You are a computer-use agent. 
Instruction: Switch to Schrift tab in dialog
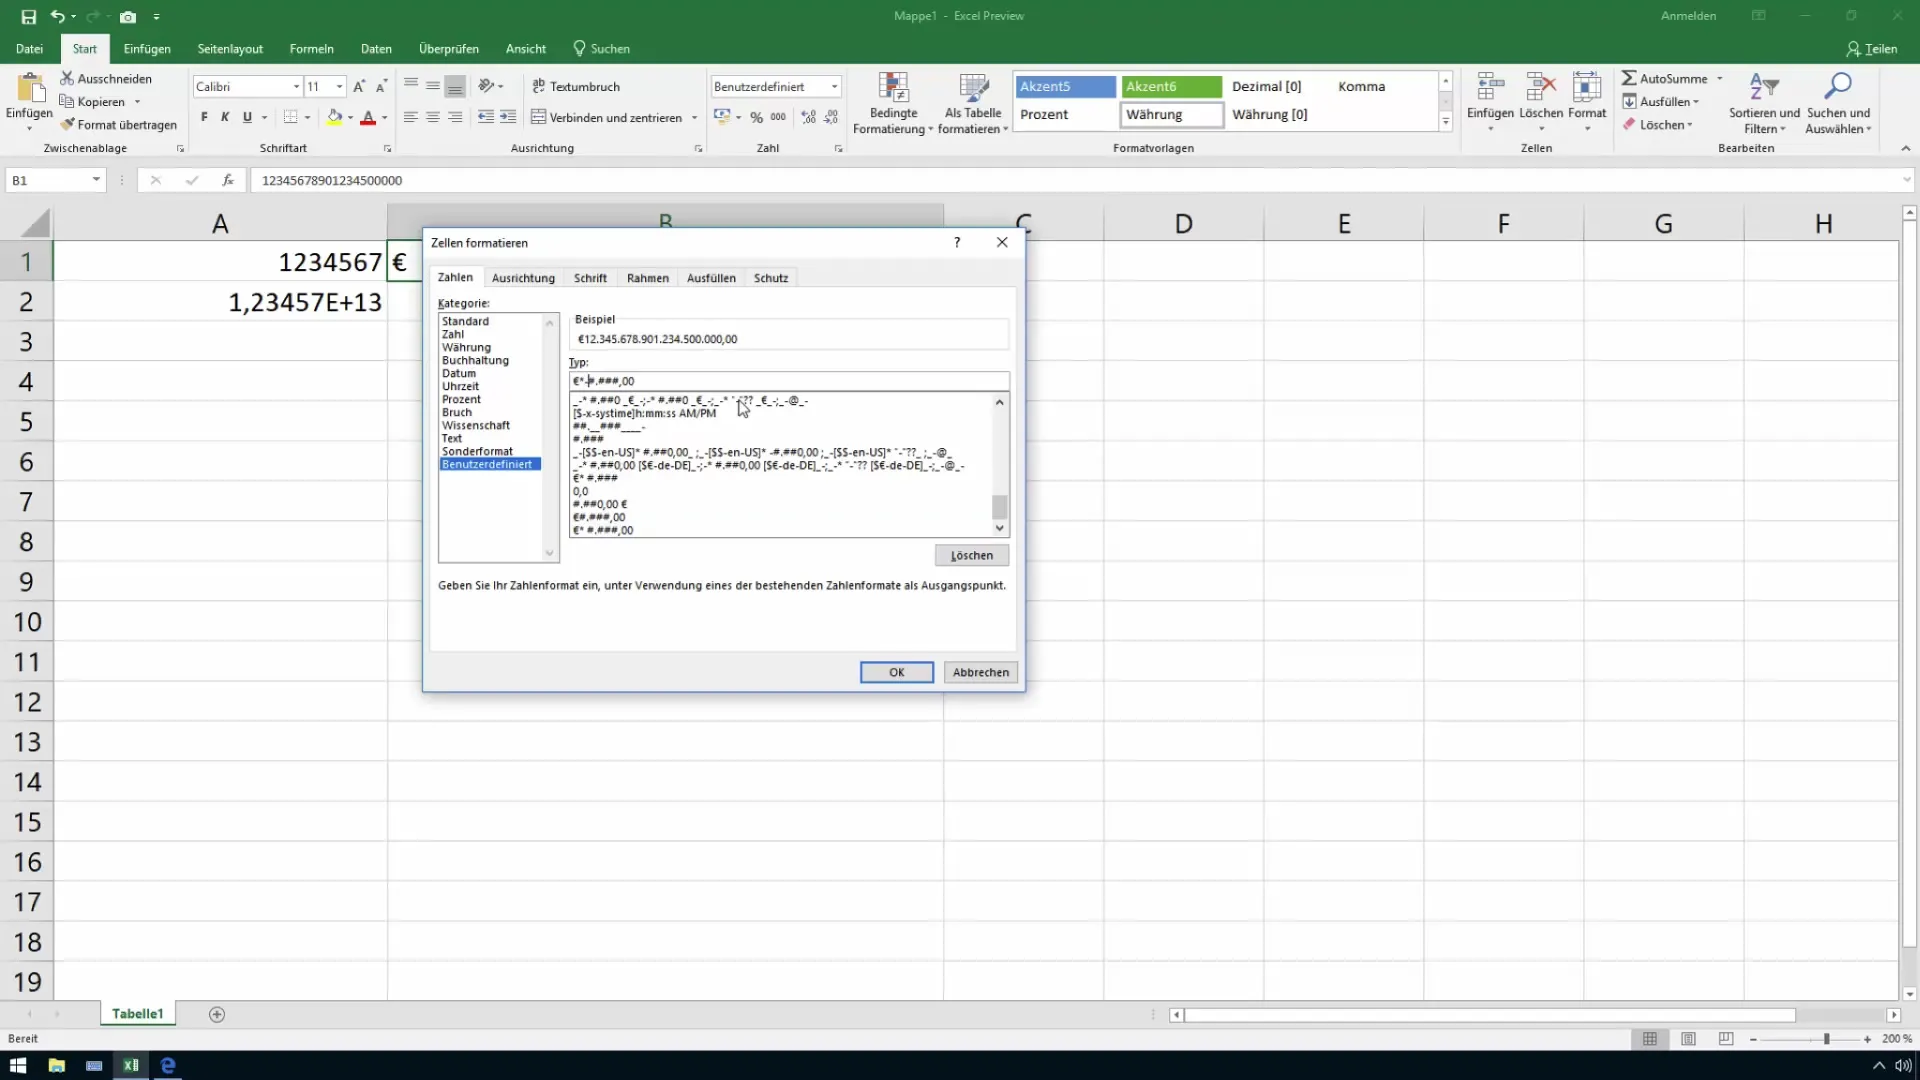(x=590, y=278)
